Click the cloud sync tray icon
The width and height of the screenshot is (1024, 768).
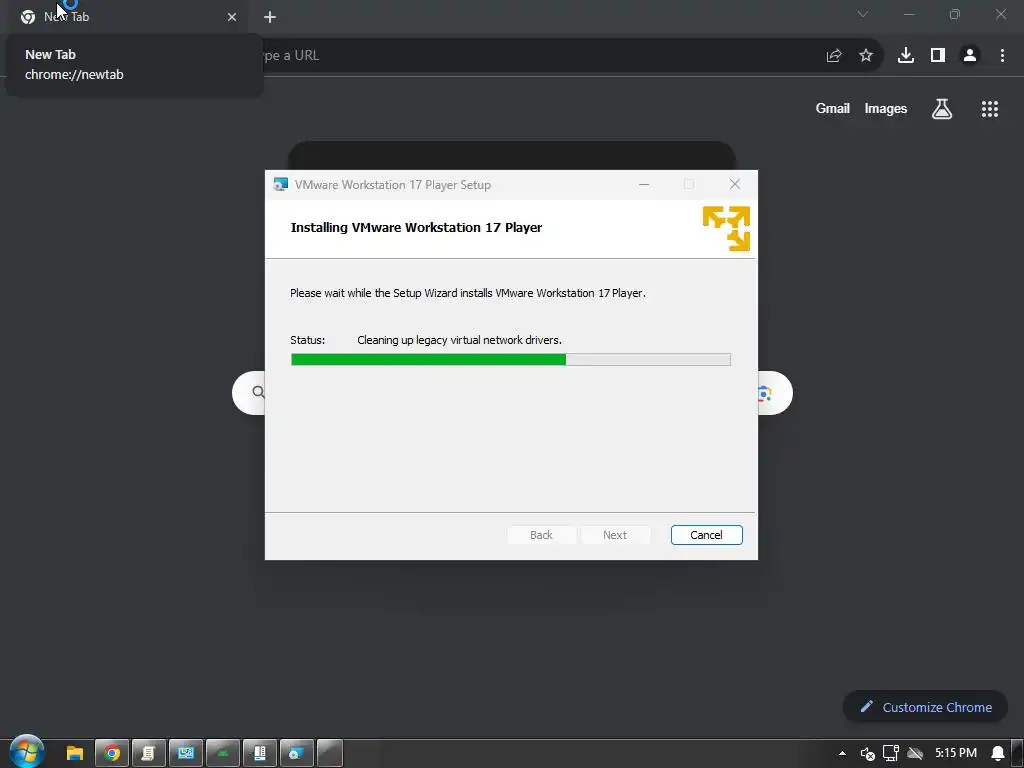(x=915, y=754)
